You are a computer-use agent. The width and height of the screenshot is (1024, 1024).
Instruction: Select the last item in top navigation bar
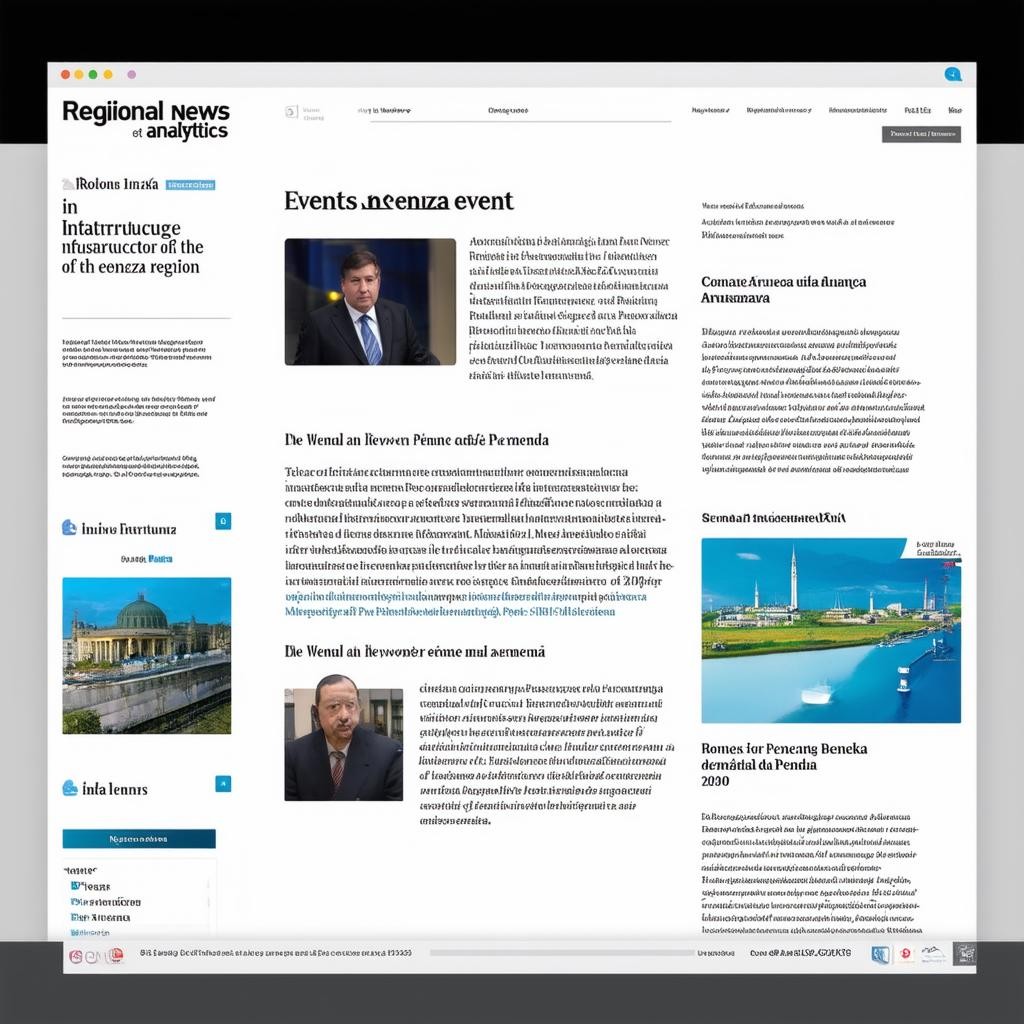click(x=955, y=110)
